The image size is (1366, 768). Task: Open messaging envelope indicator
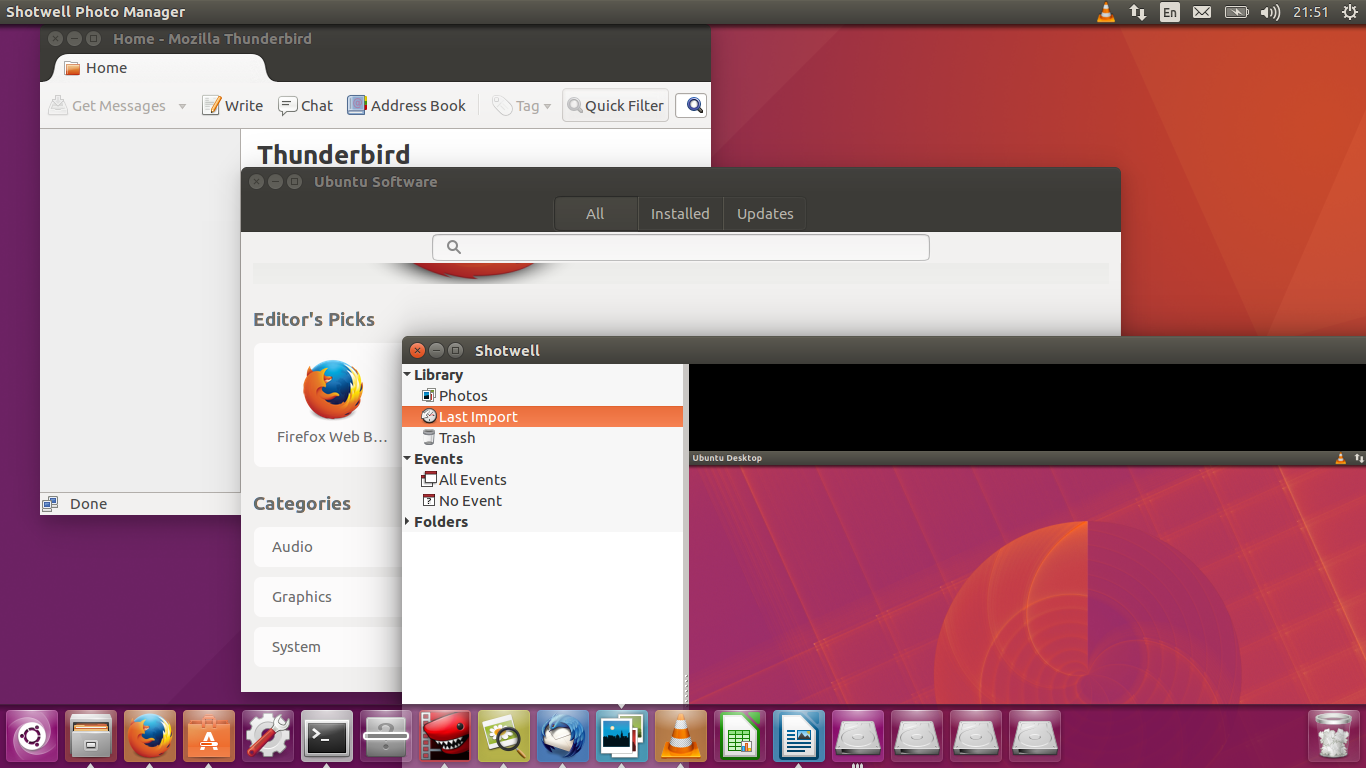(1202, 12)
